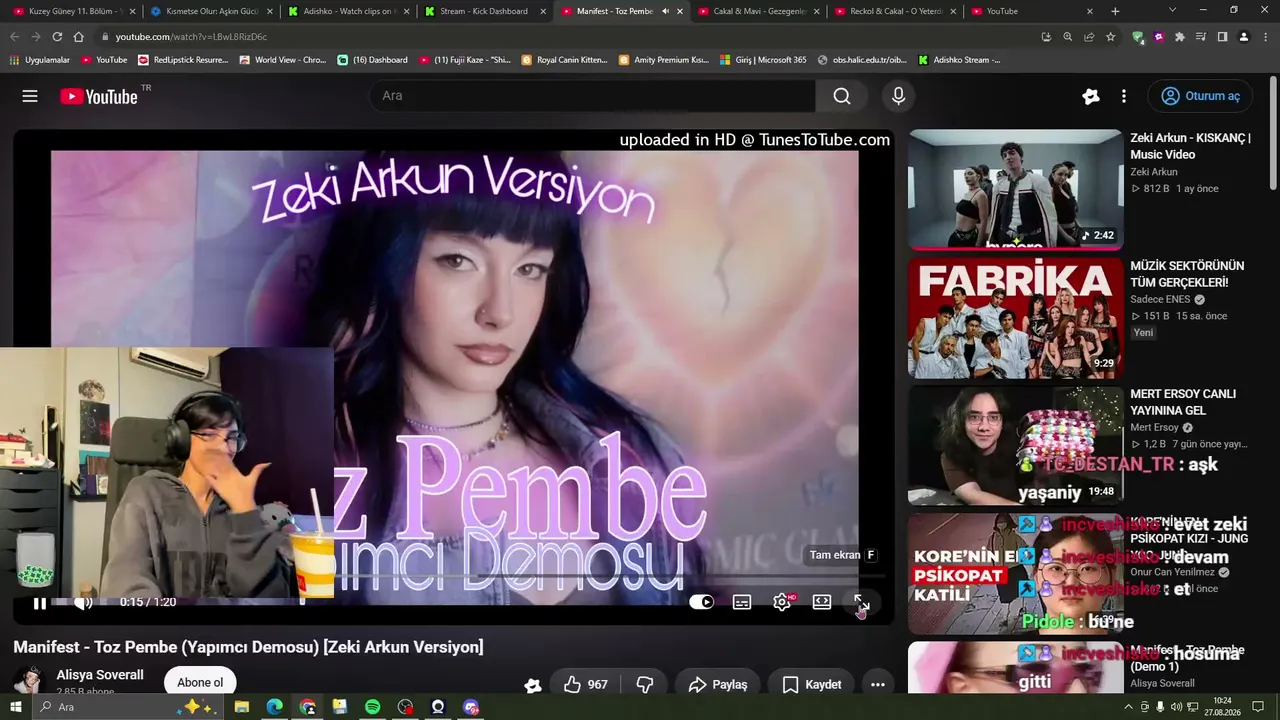Open Zeki Arkun KISKANÇ video thumbnail
Viewport: 1280px width, 720px height.
1016,189
